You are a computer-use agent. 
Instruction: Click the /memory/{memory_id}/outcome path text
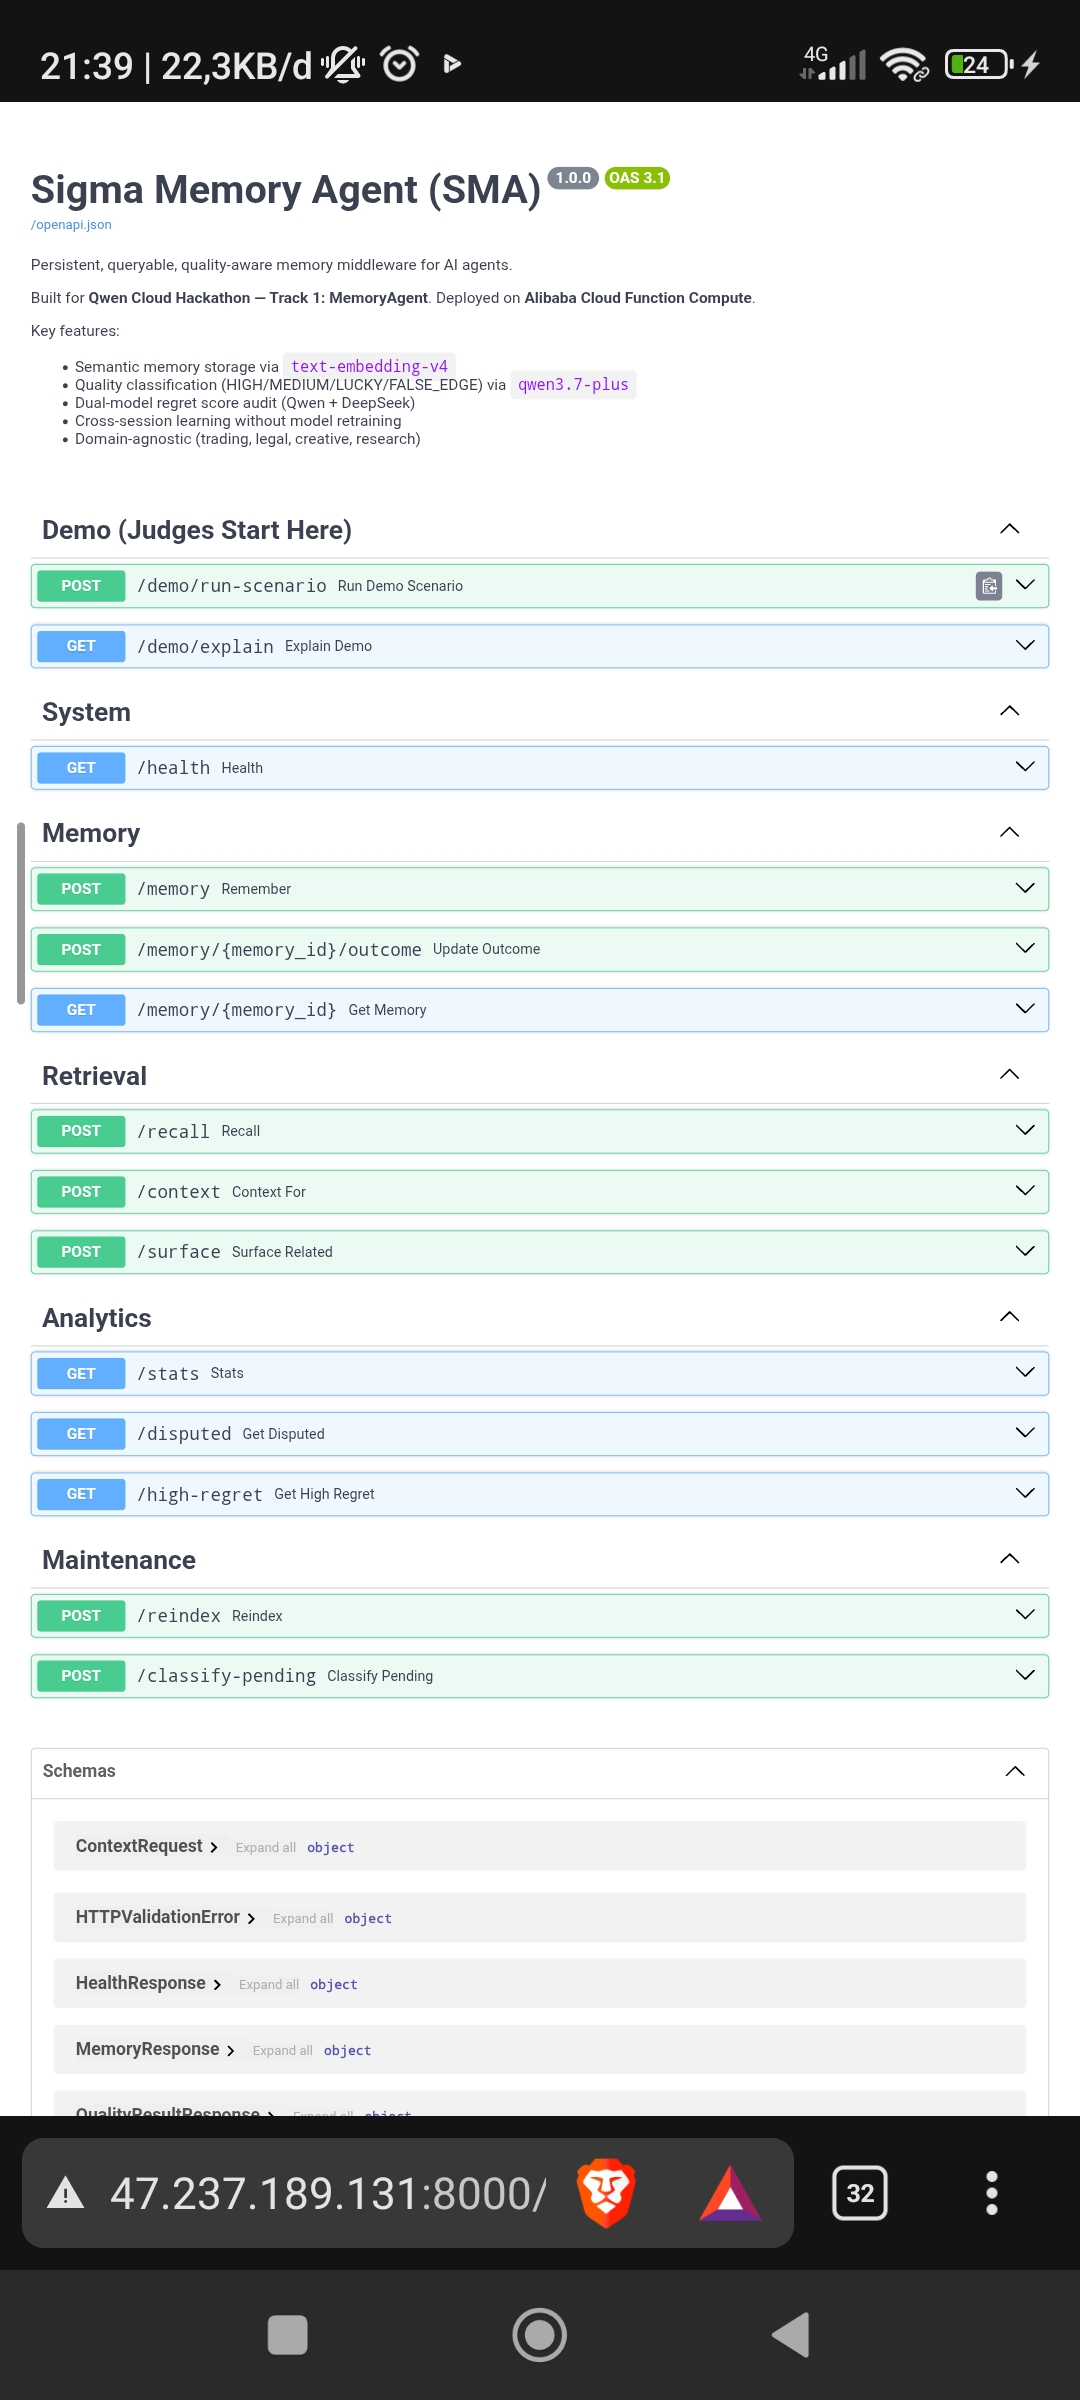[x=279, y=949]
